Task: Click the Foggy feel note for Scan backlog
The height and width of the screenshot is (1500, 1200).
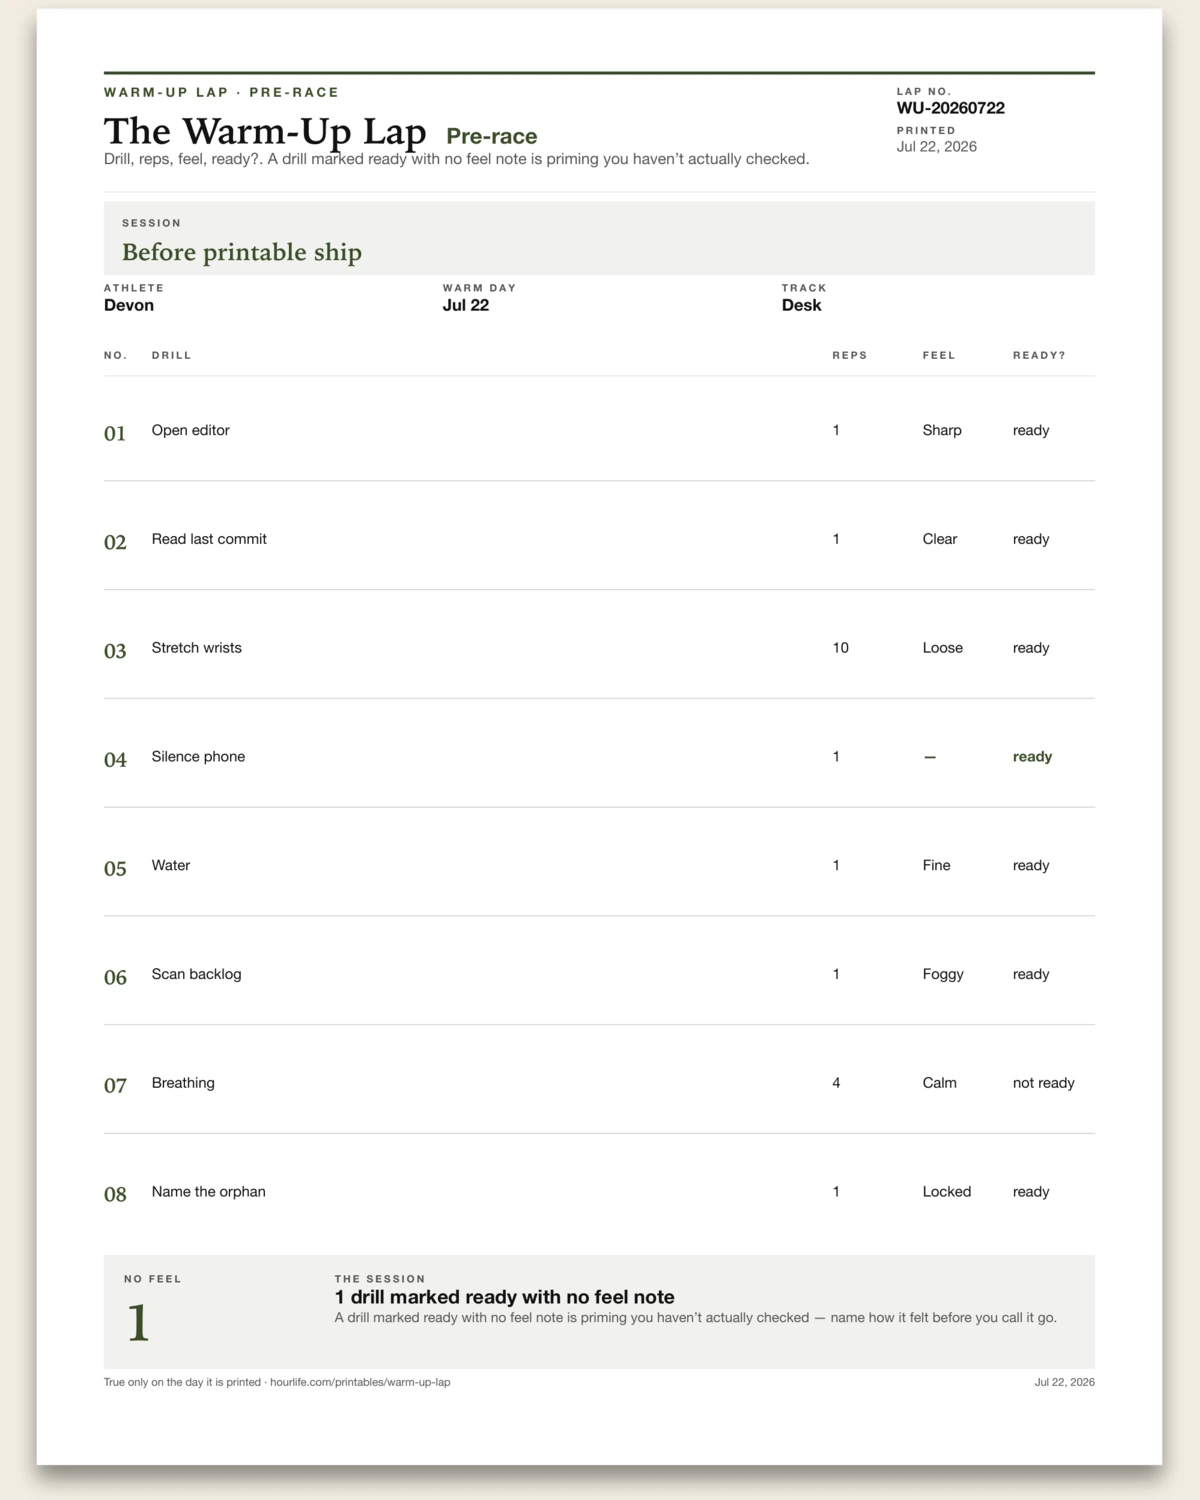Action: [943, 974]
